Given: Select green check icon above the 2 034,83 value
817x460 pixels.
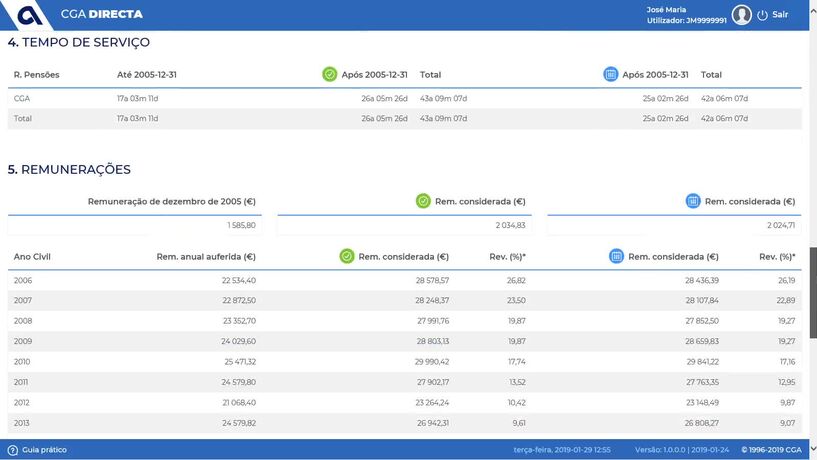Looking at the screenshot, I should (x=423, y=201).
